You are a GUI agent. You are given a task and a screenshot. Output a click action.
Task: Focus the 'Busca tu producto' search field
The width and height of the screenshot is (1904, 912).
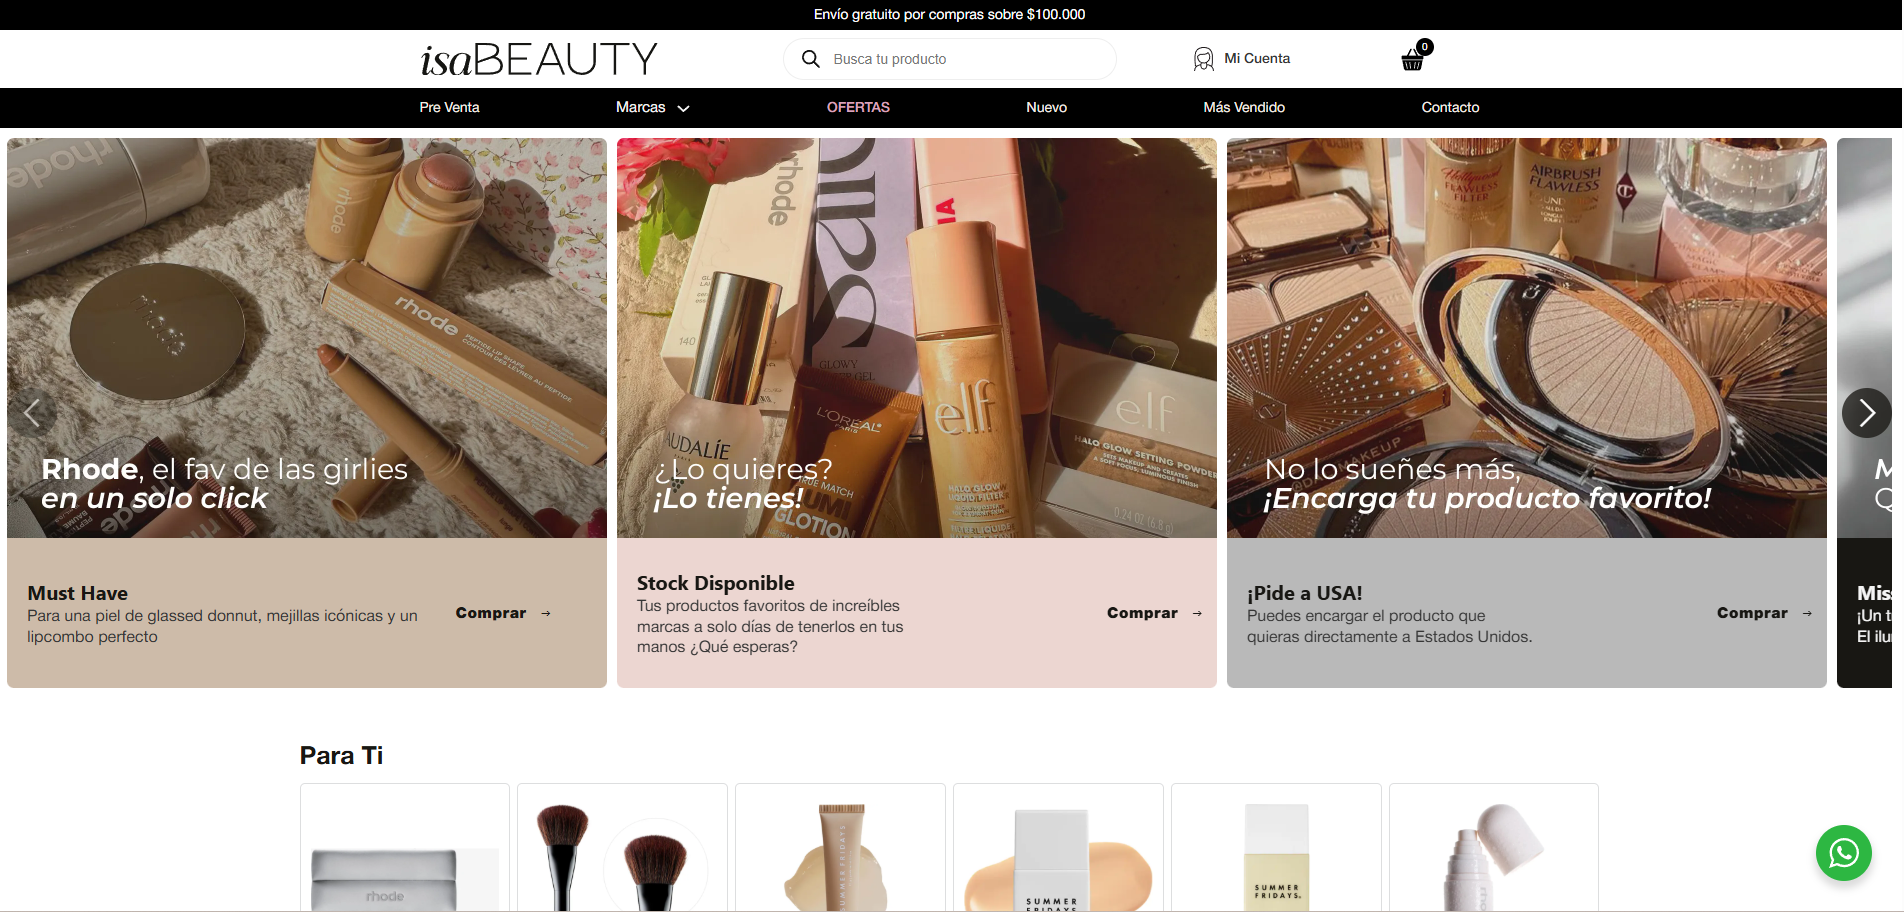[950, 59]
